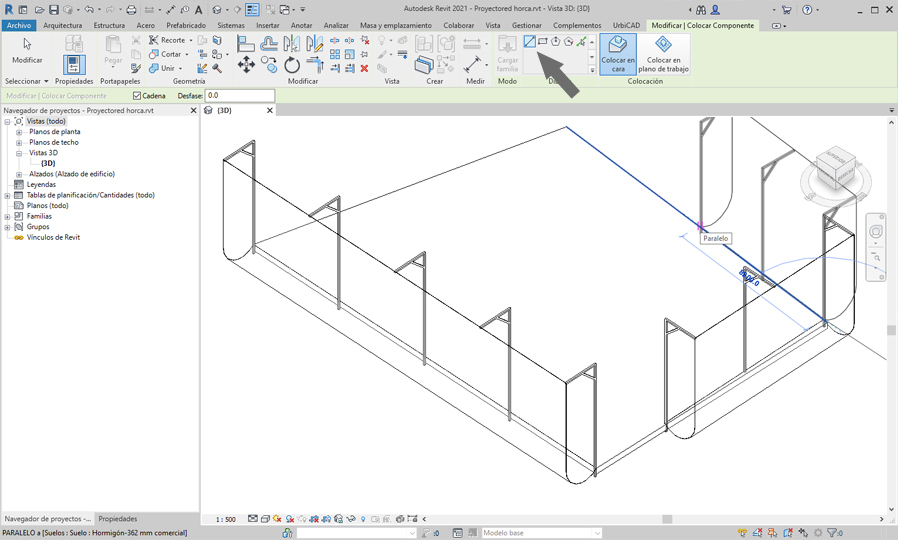Viewport: 898px width, 540px height.
Task: Select Colocar en plano de trabajo
Action: point(663,52)
